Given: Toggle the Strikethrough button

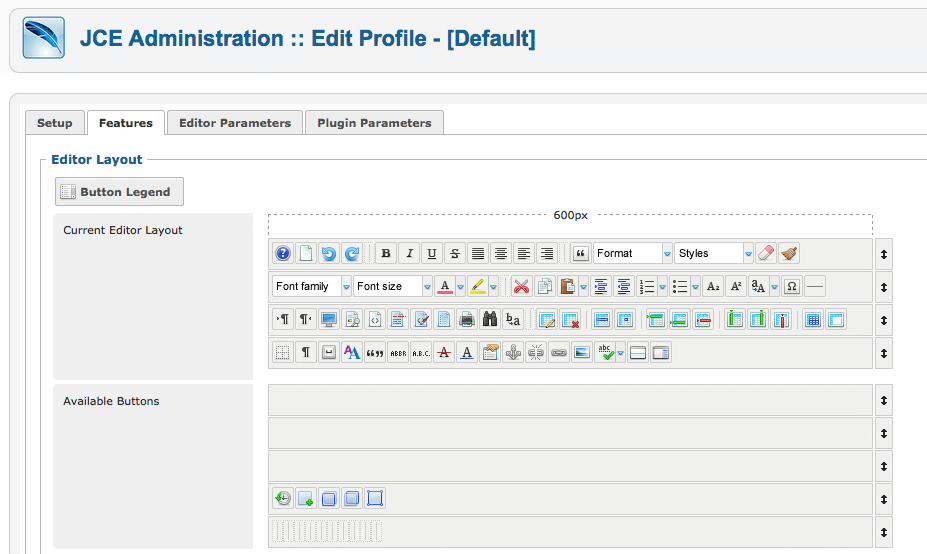Looking at the screenshot, I should [455, 254].
